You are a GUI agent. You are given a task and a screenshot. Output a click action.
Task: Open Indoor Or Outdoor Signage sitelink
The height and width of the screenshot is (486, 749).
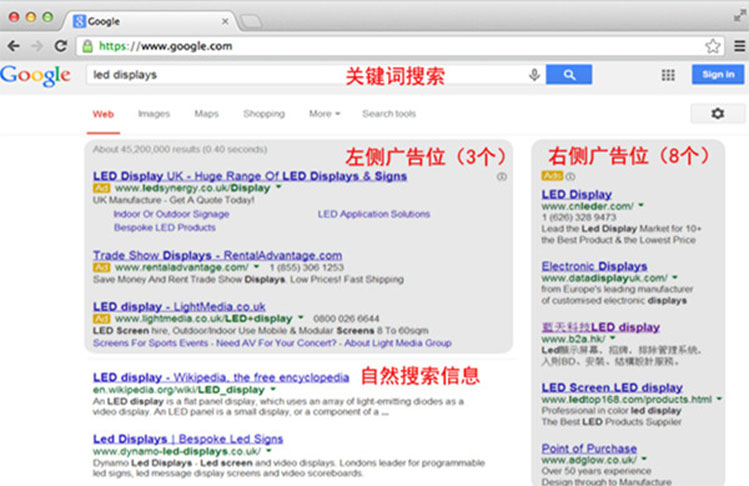[171, 214]
